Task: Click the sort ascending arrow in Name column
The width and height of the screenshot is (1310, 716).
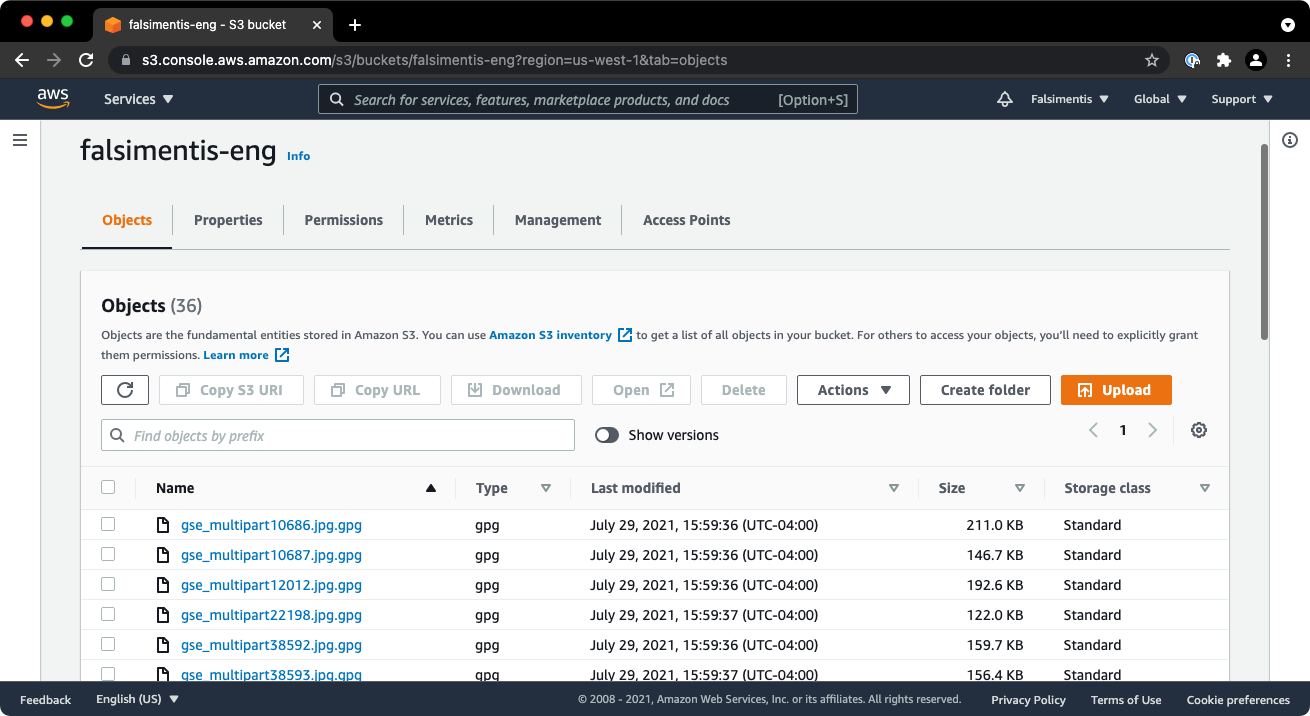Action: pyautogui.click(x=431, y=488)
